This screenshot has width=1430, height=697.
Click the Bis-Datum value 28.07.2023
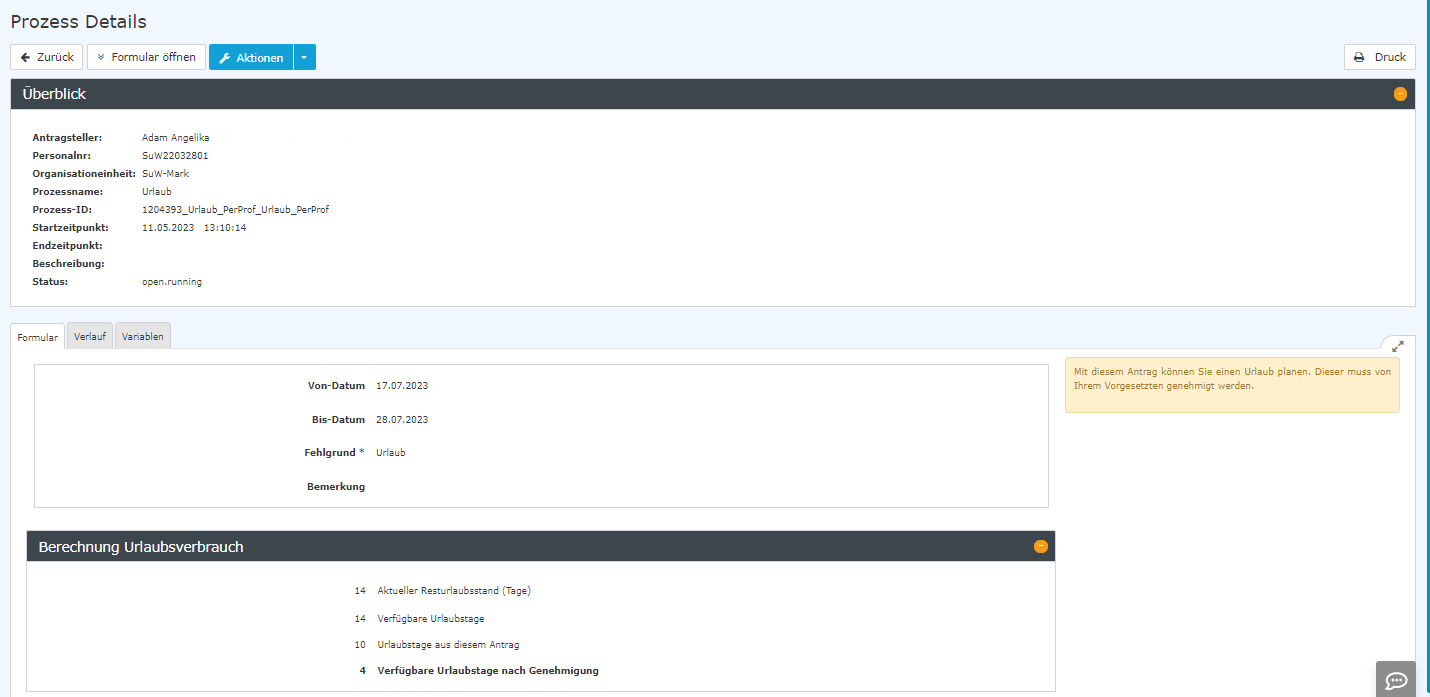402,419
